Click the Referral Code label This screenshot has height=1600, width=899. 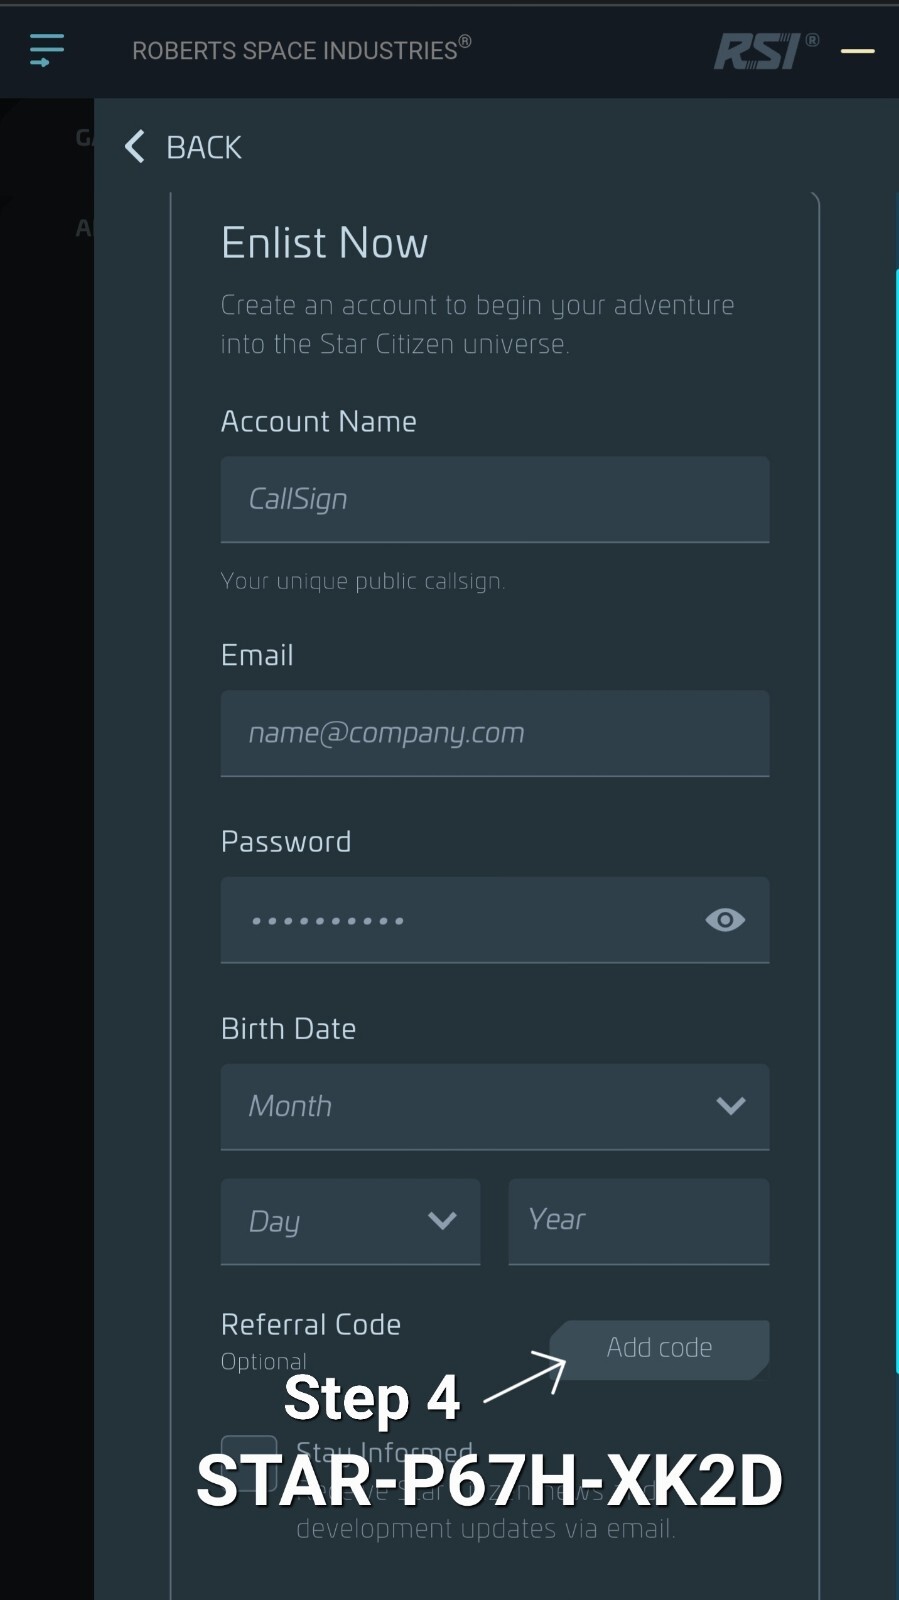tap(311, 1324)
